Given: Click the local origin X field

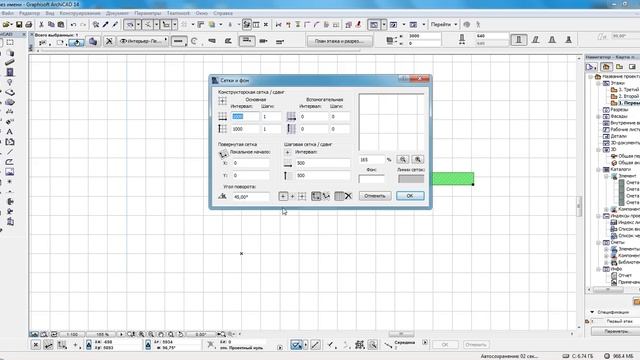Looking at the screenshot, I should point(251,163).
